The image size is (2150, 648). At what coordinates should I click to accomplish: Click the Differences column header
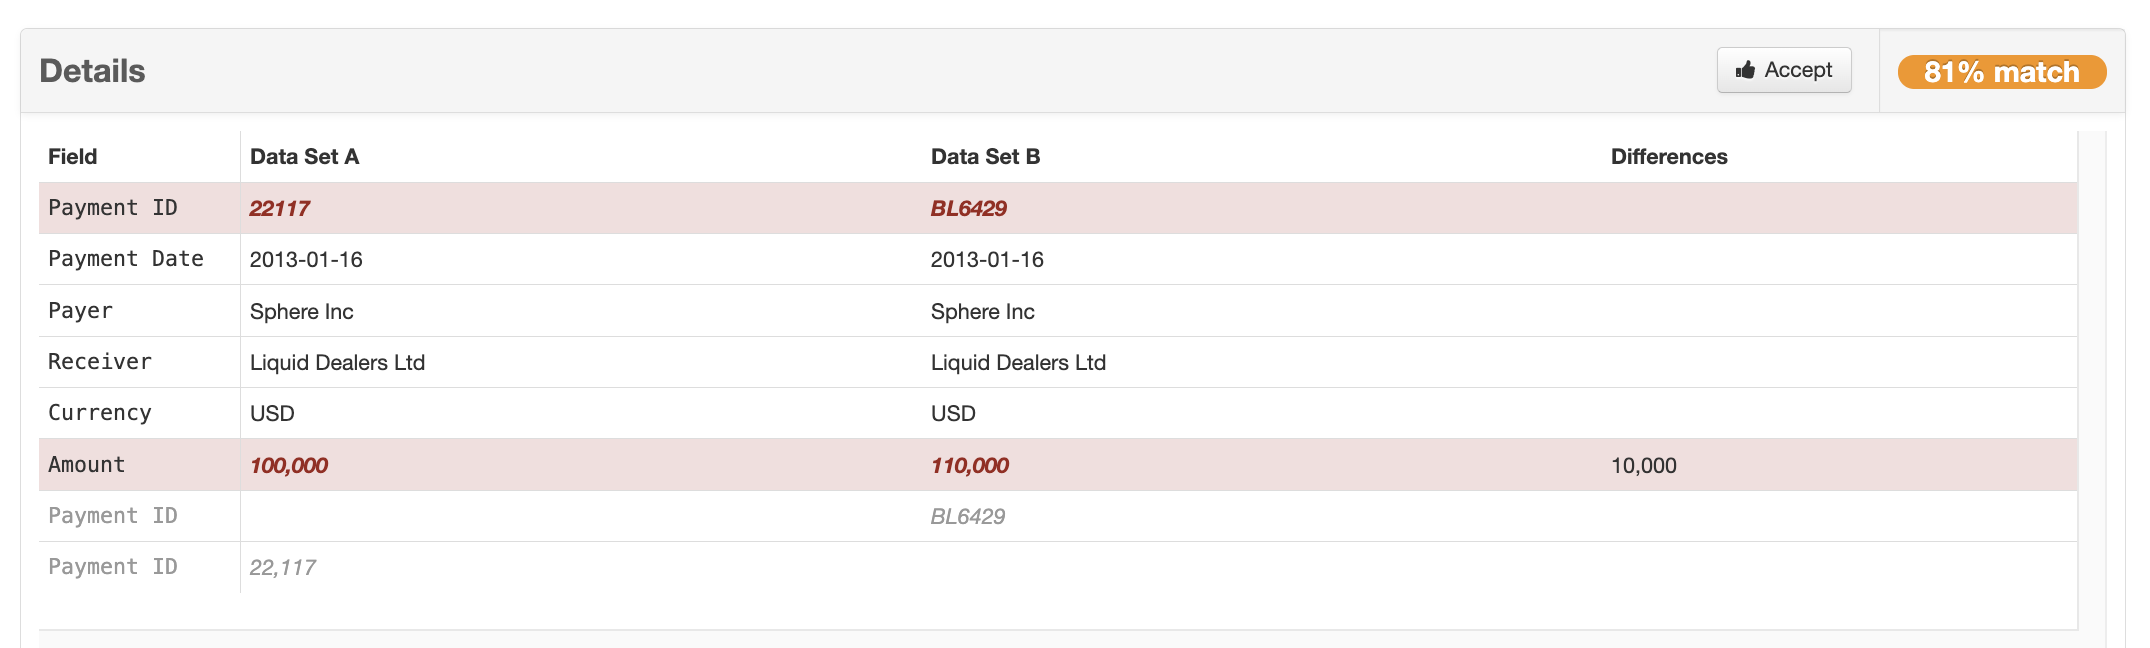pos(1668,157)
